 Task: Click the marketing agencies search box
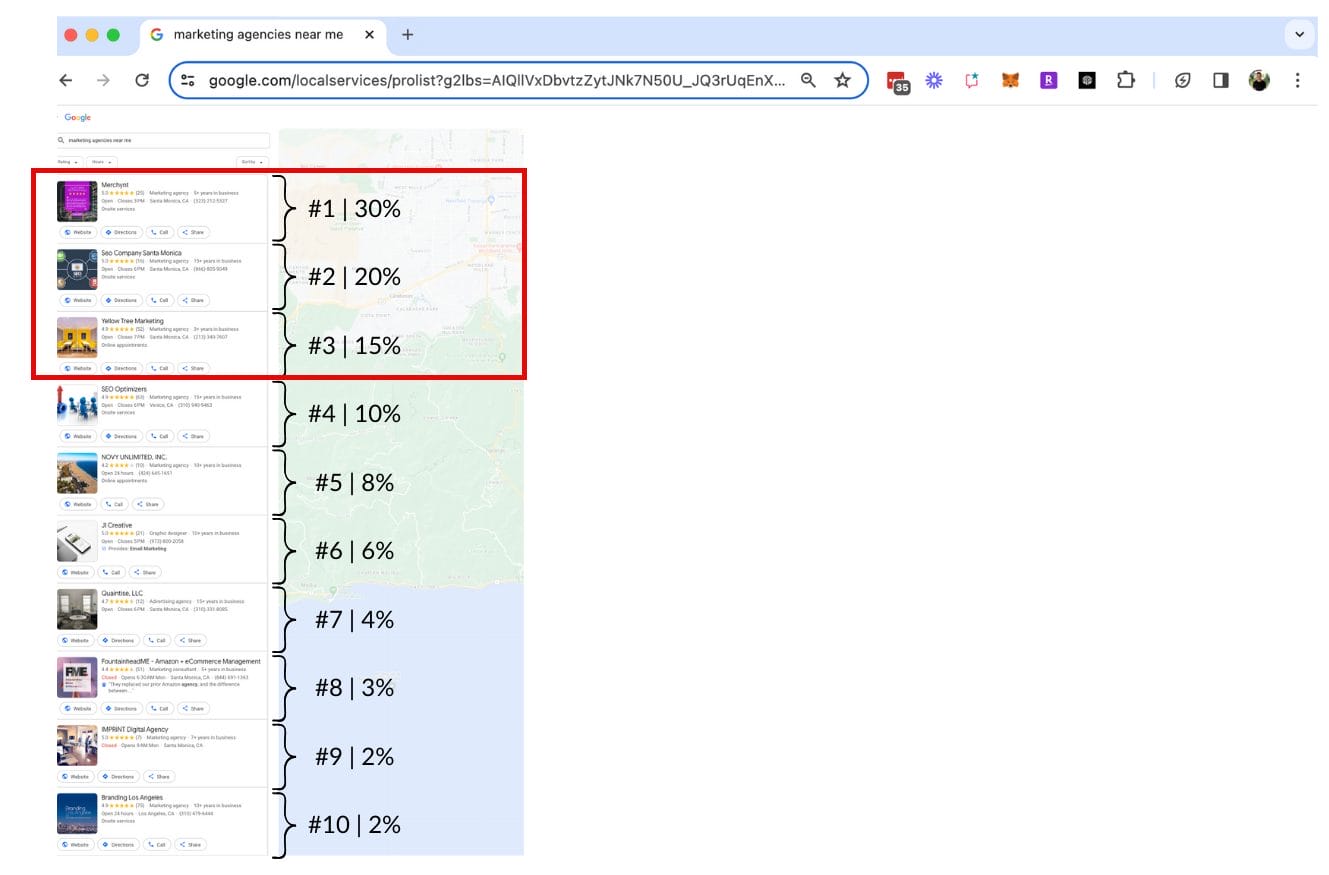(163, 140)
